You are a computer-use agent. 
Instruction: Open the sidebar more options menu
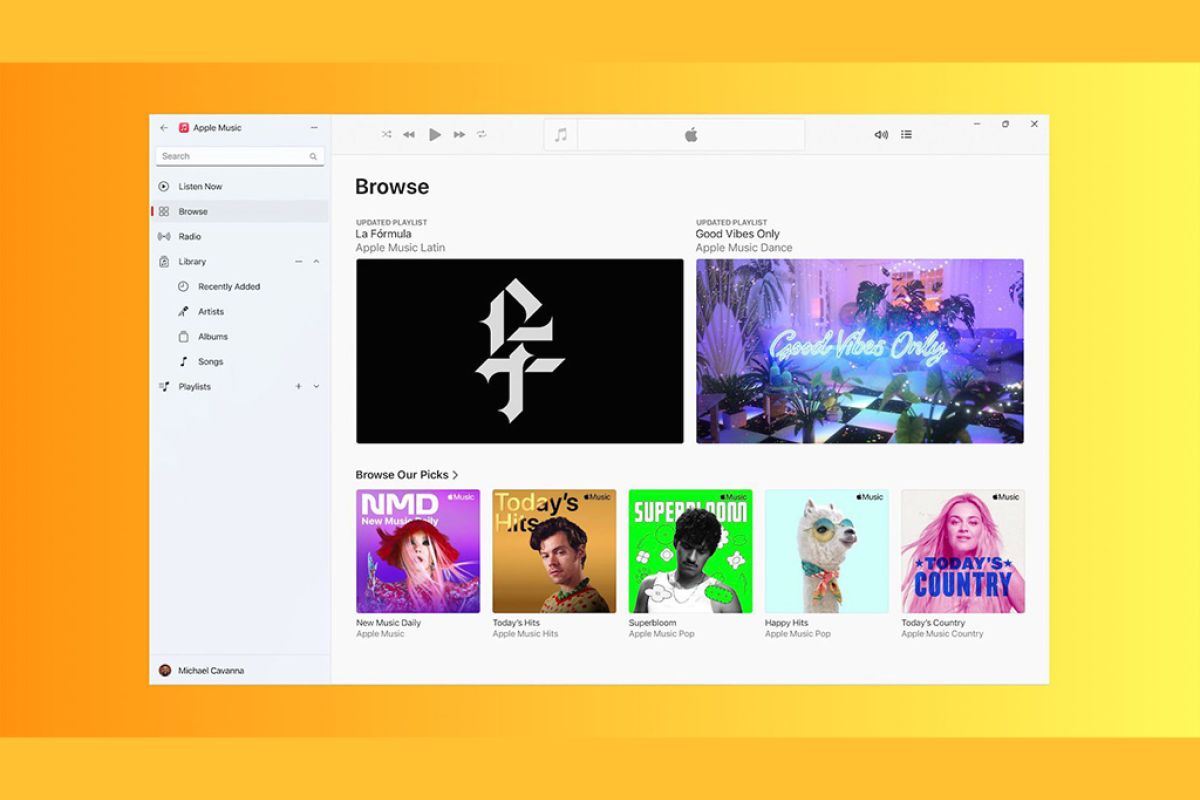[x=314, y=128]
